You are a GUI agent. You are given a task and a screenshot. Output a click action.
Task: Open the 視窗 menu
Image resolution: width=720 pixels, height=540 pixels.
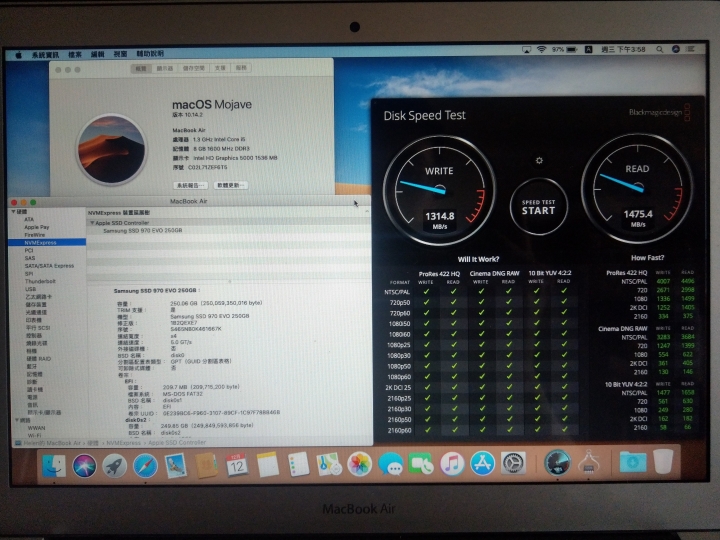120,54
